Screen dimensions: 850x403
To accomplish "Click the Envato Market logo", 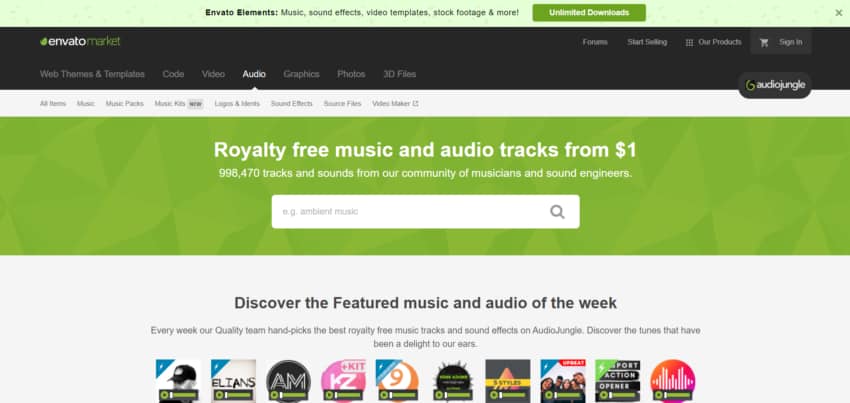I will [x=80, y=41].
